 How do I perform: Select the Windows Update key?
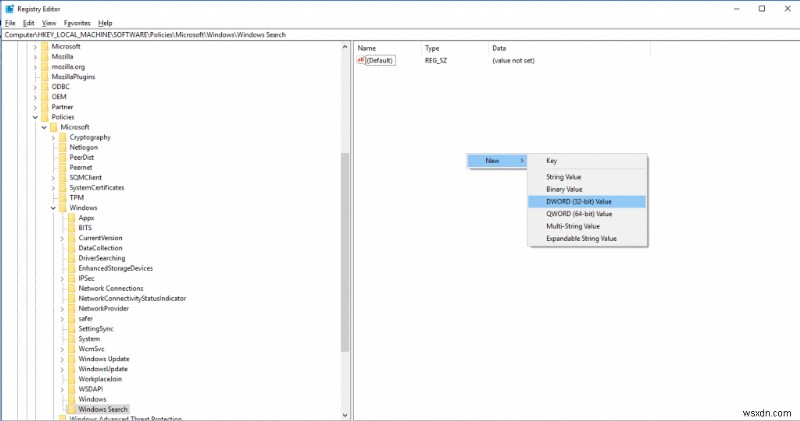pyautogui.click(x=104, y=359)
